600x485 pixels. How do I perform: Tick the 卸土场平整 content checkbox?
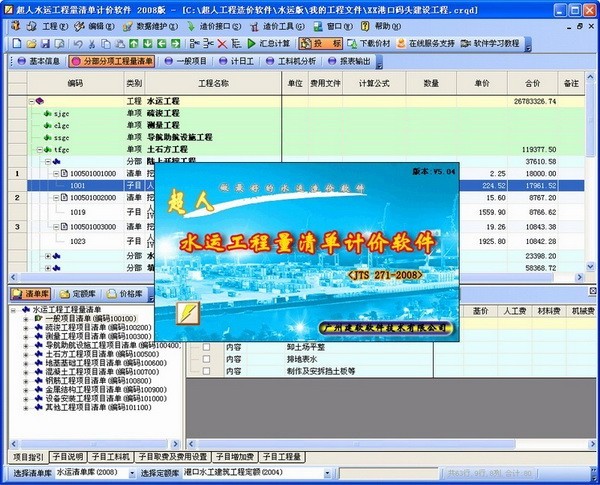pyautogui.click(x=206, y=347)
